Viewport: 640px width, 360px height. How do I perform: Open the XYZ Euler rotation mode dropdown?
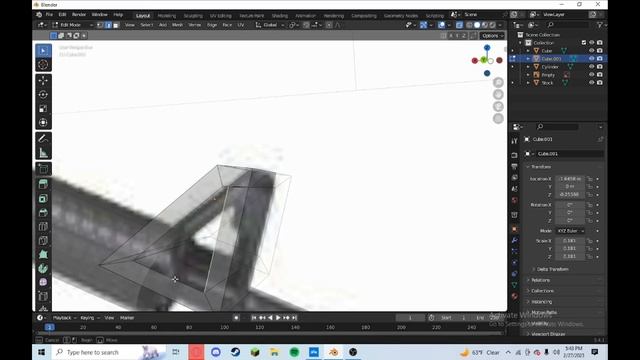pyautogui.click(x=571, y=231)
